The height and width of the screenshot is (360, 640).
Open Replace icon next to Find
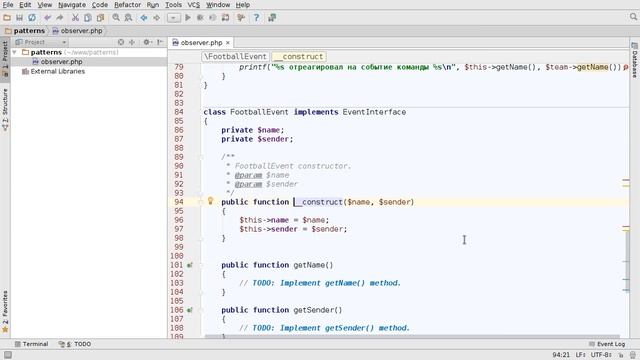coord(128,18)
